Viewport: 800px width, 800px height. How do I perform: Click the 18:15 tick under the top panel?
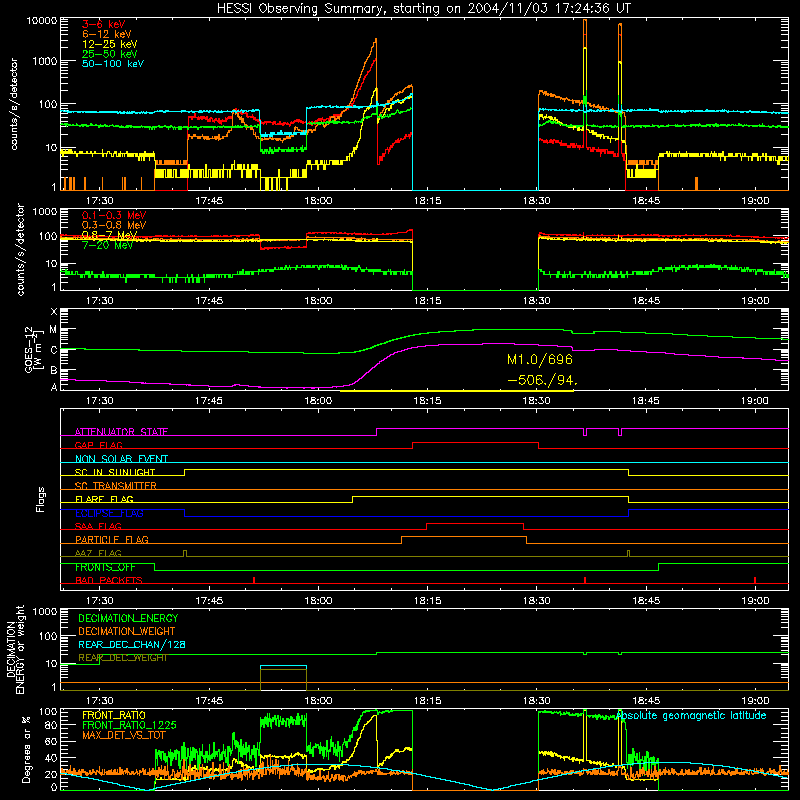tap(428, 201)
